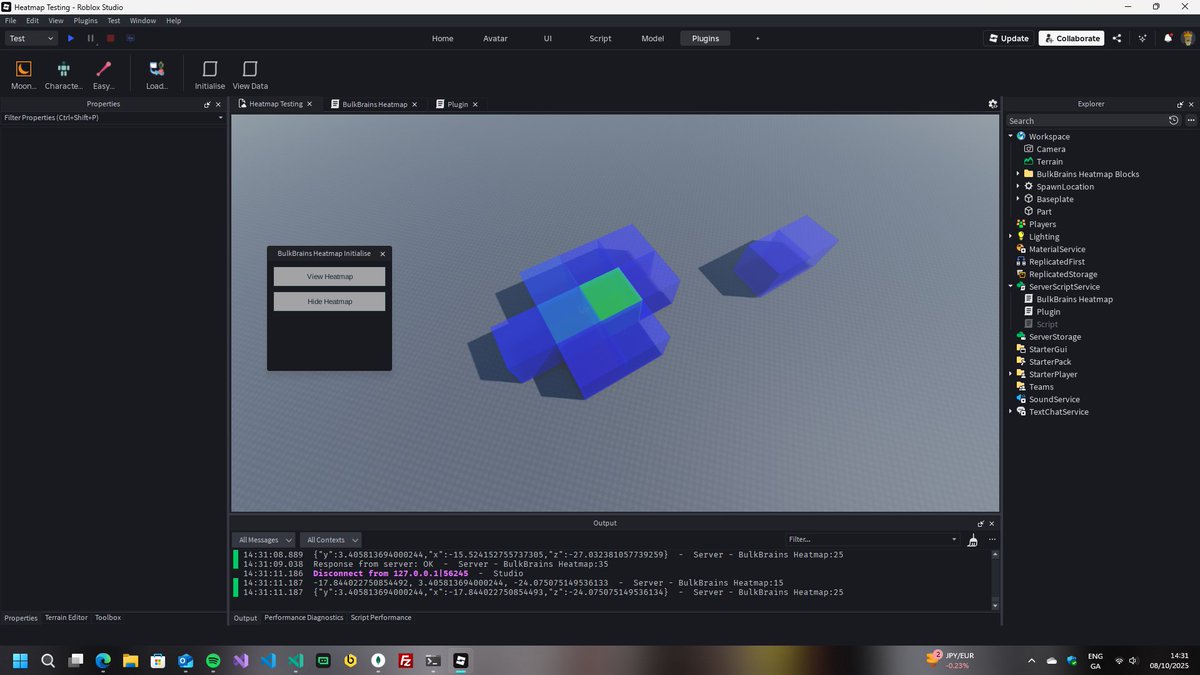Expand the Lighting service node
Viewport: 1200px width, 675px height.
click(x=1010, y=236)
